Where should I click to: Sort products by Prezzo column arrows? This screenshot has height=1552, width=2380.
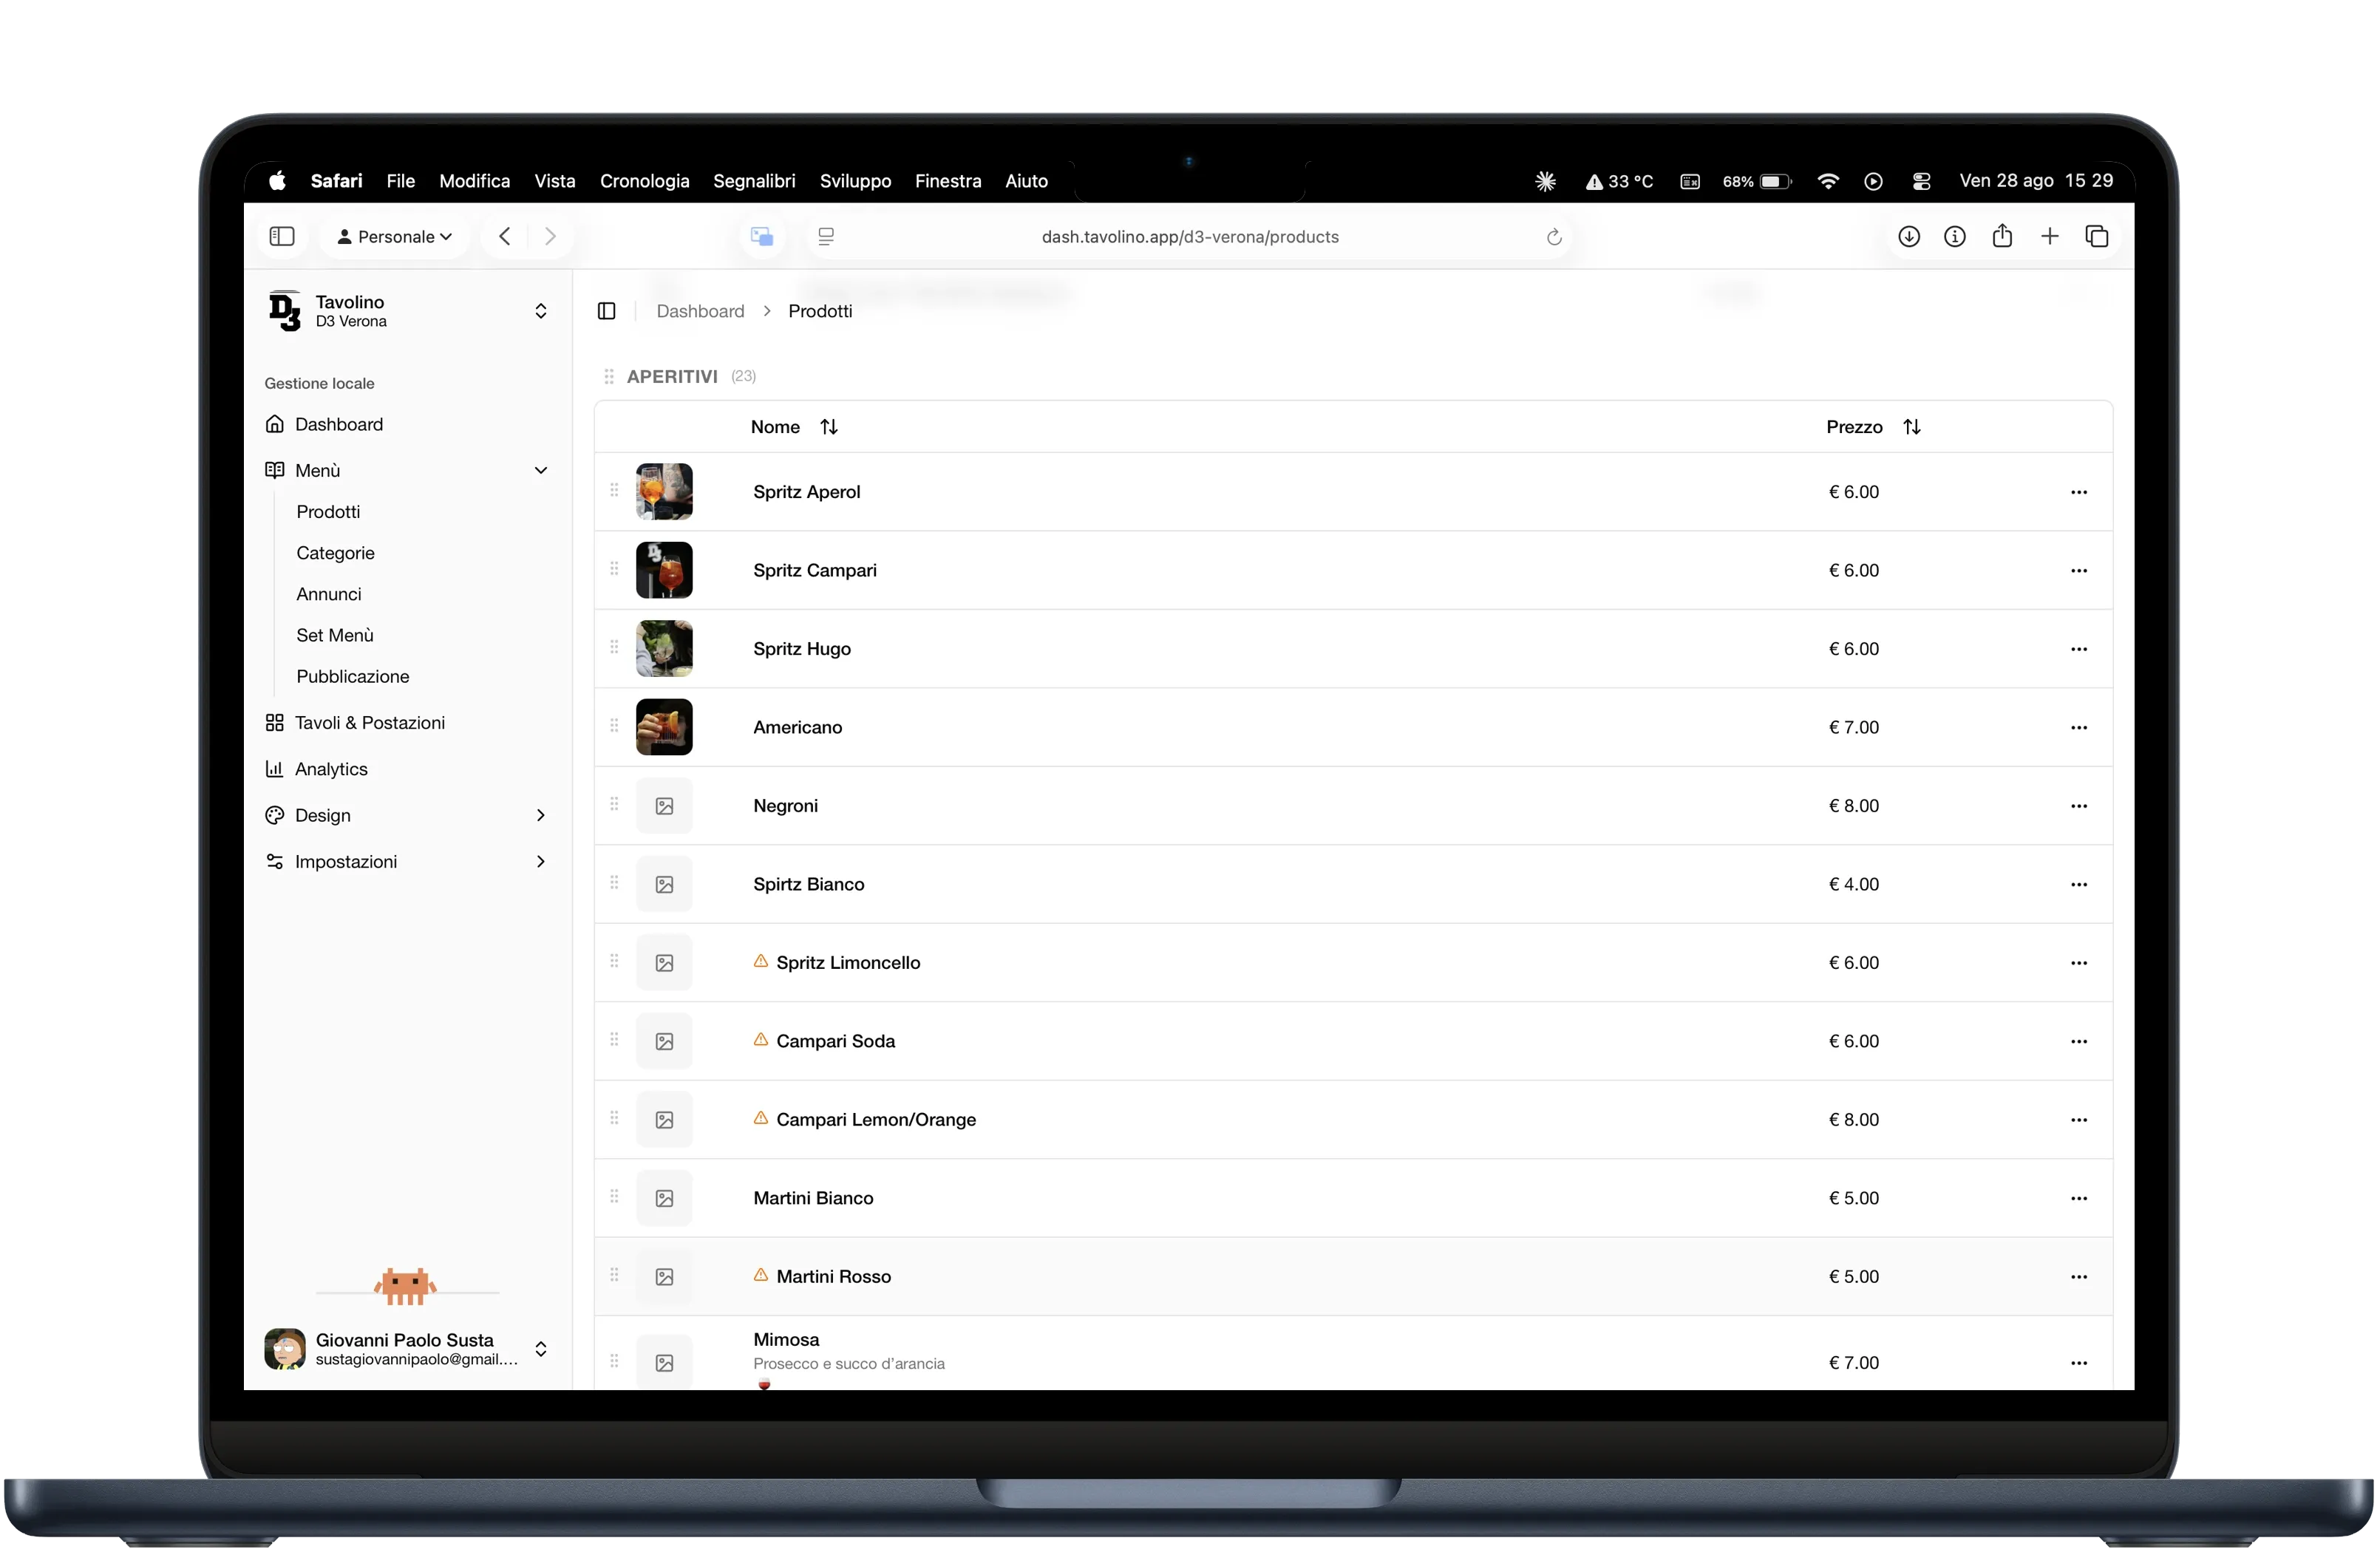pyautogui.click(x=1911, y=427)
